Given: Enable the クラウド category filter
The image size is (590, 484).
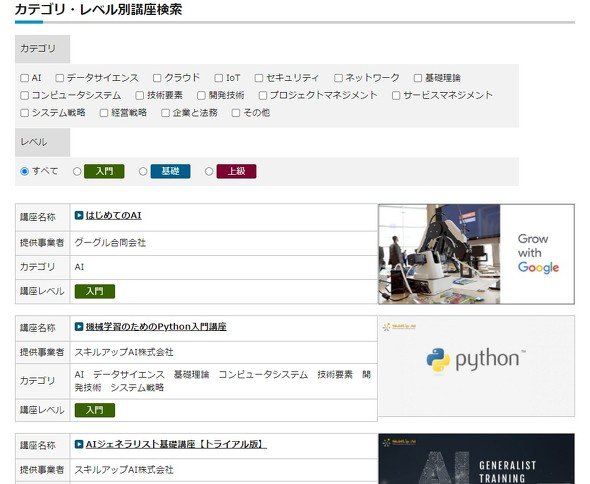Looking at the screenshot, I should [157, 78].
